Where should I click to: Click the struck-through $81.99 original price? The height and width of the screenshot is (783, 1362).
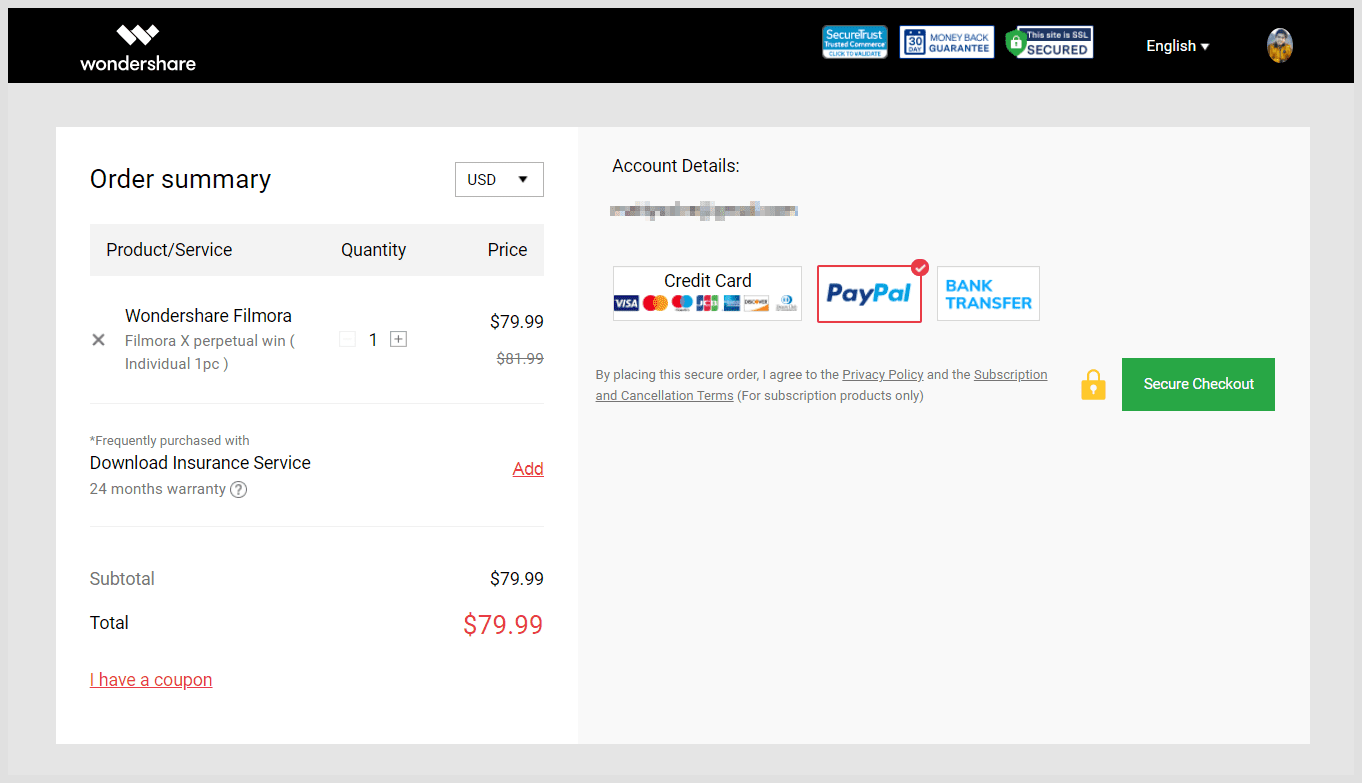(520, 358)
